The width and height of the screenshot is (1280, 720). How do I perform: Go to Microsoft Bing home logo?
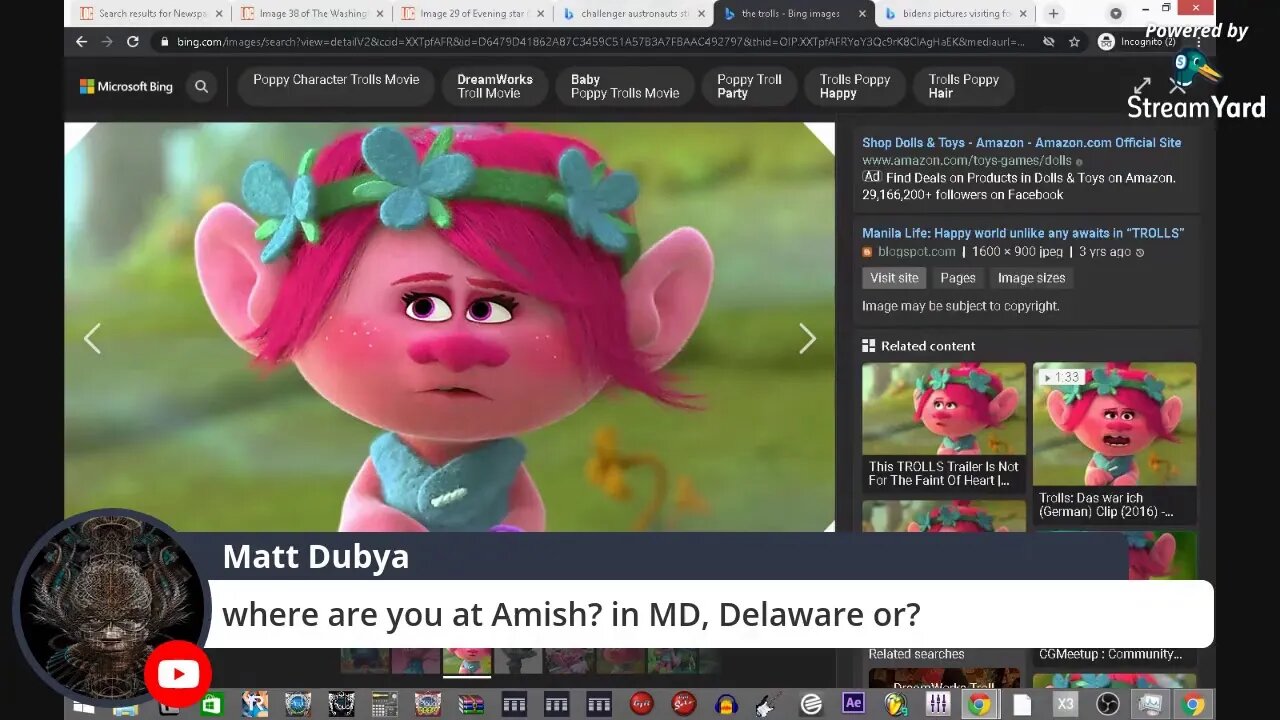[x=126, y=87]
